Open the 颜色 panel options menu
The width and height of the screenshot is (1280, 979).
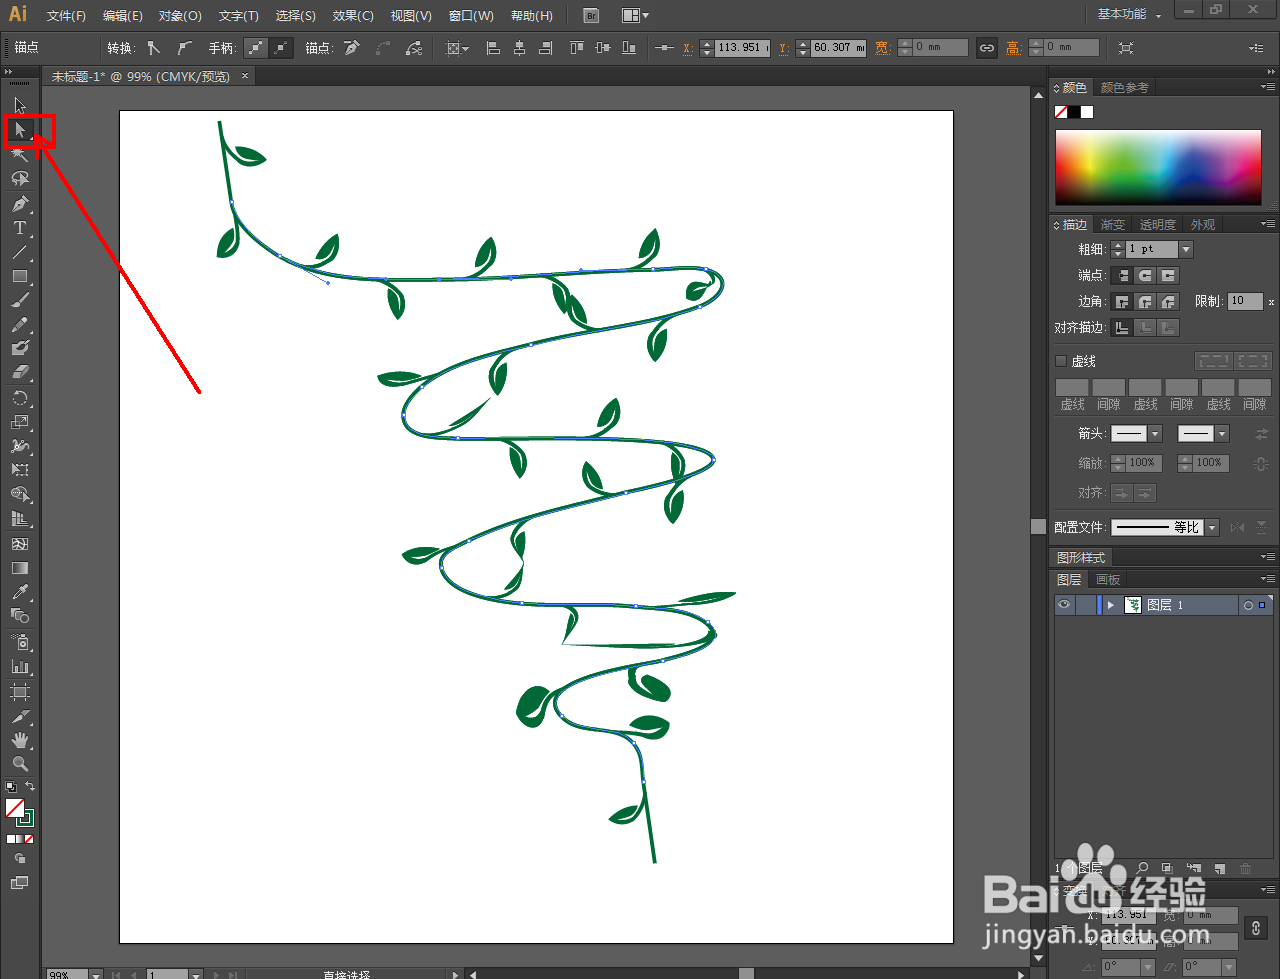point(1267,88)
